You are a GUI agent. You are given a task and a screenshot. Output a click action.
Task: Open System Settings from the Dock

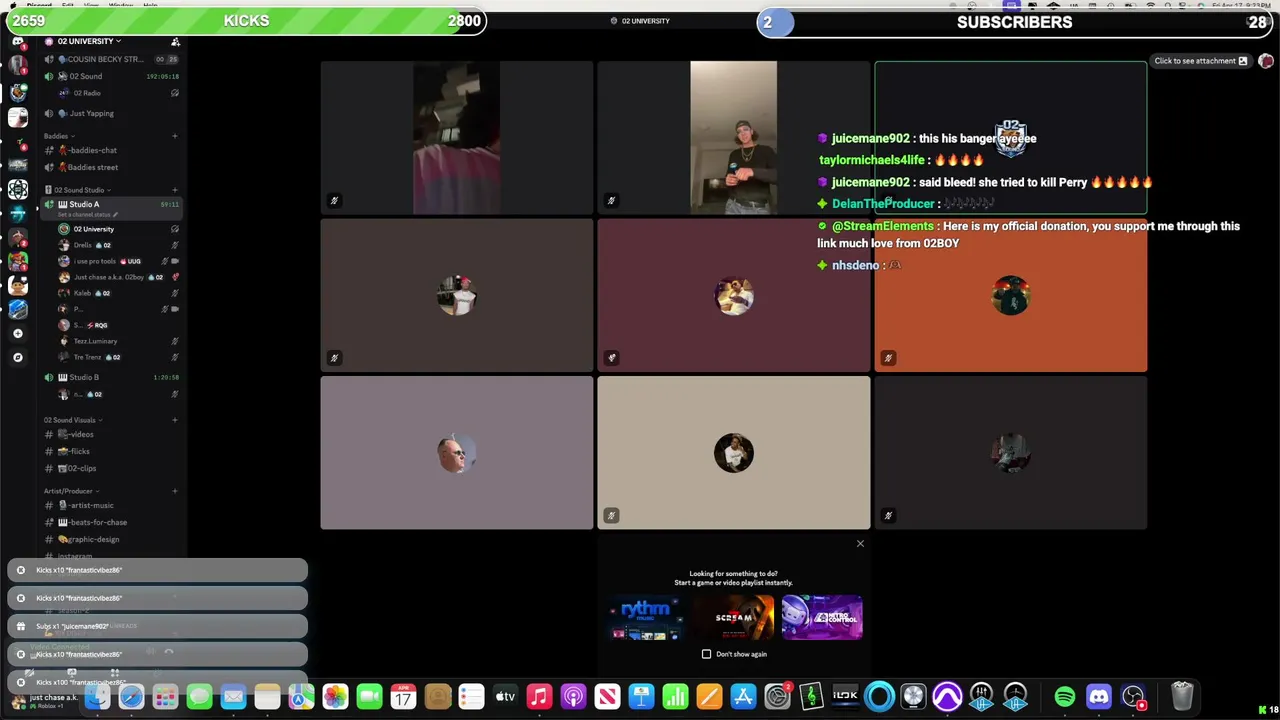[777, 696]
